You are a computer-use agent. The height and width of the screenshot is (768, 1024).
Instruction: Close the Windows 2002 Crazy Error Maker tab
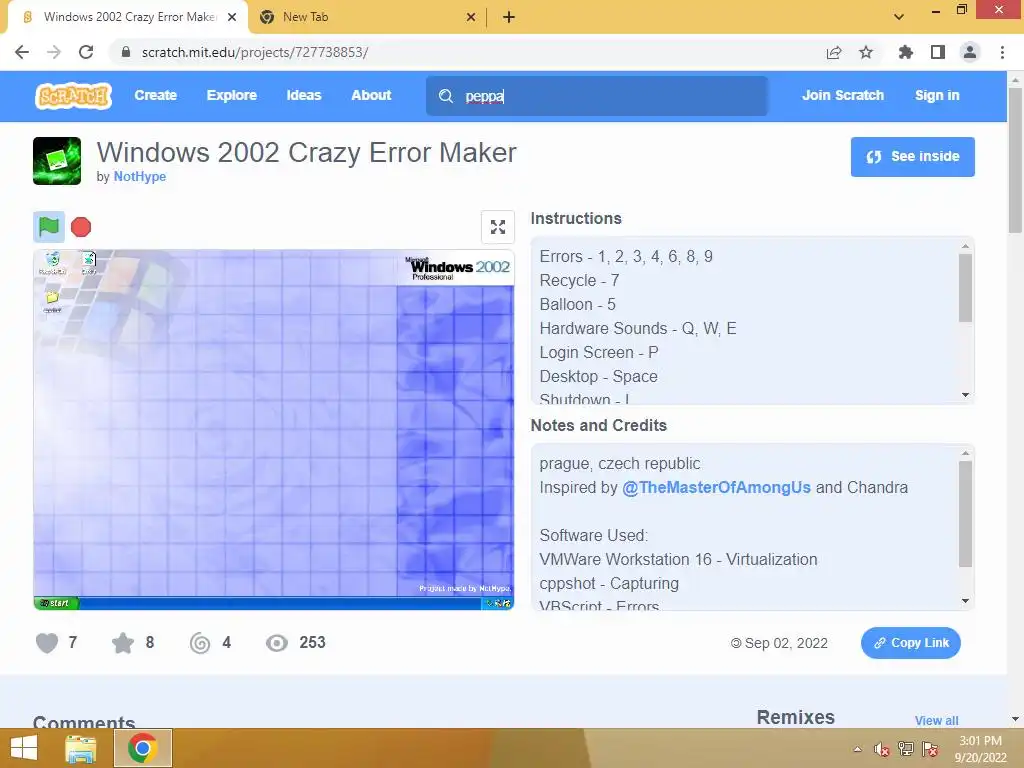(x=232, y=17)
